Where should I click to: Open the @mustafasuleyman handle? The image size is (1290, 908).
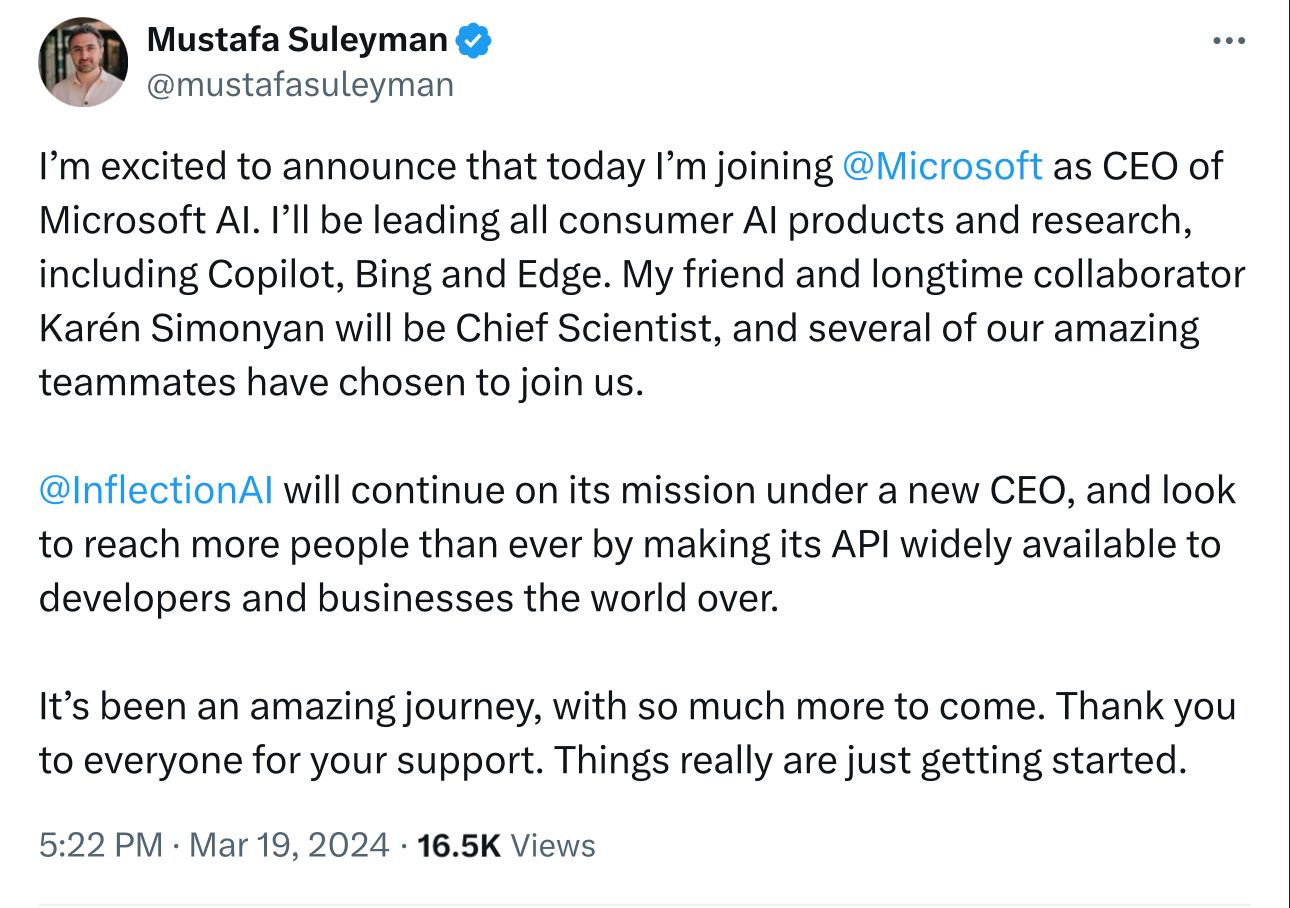(x=299, y=85)
